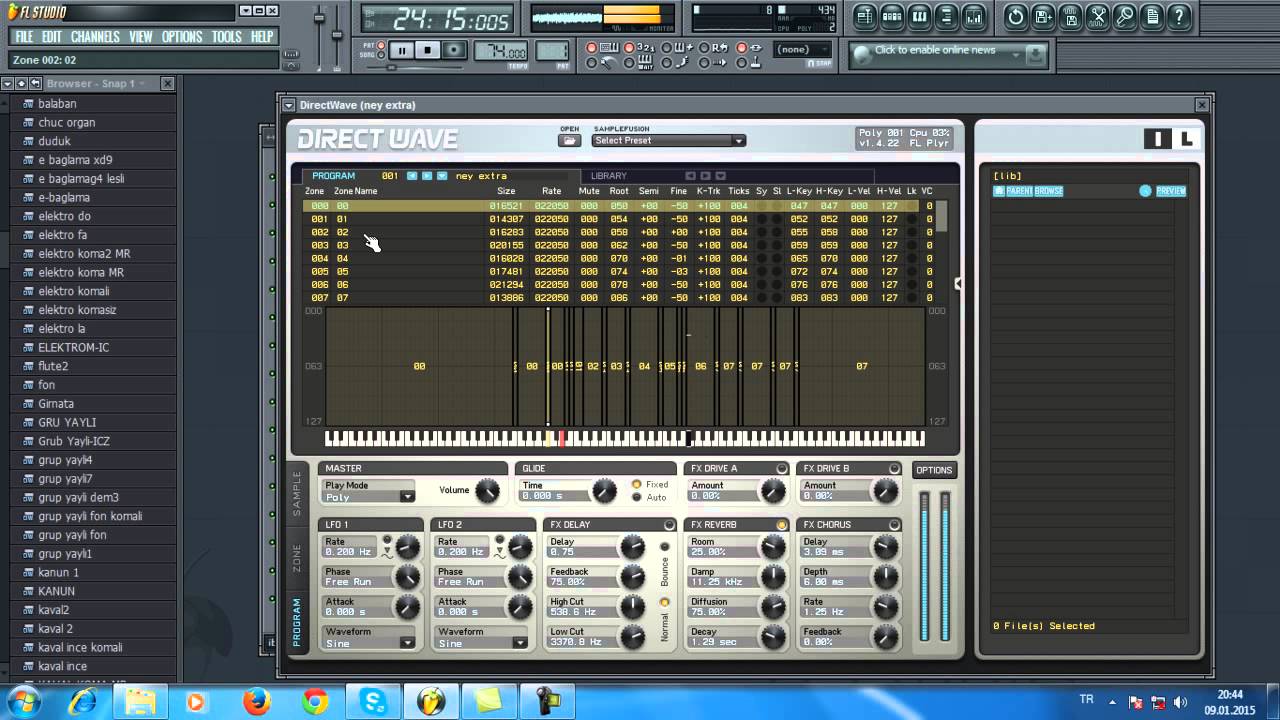Click the undo history circular-arrow icon

tap(1016, 16)
